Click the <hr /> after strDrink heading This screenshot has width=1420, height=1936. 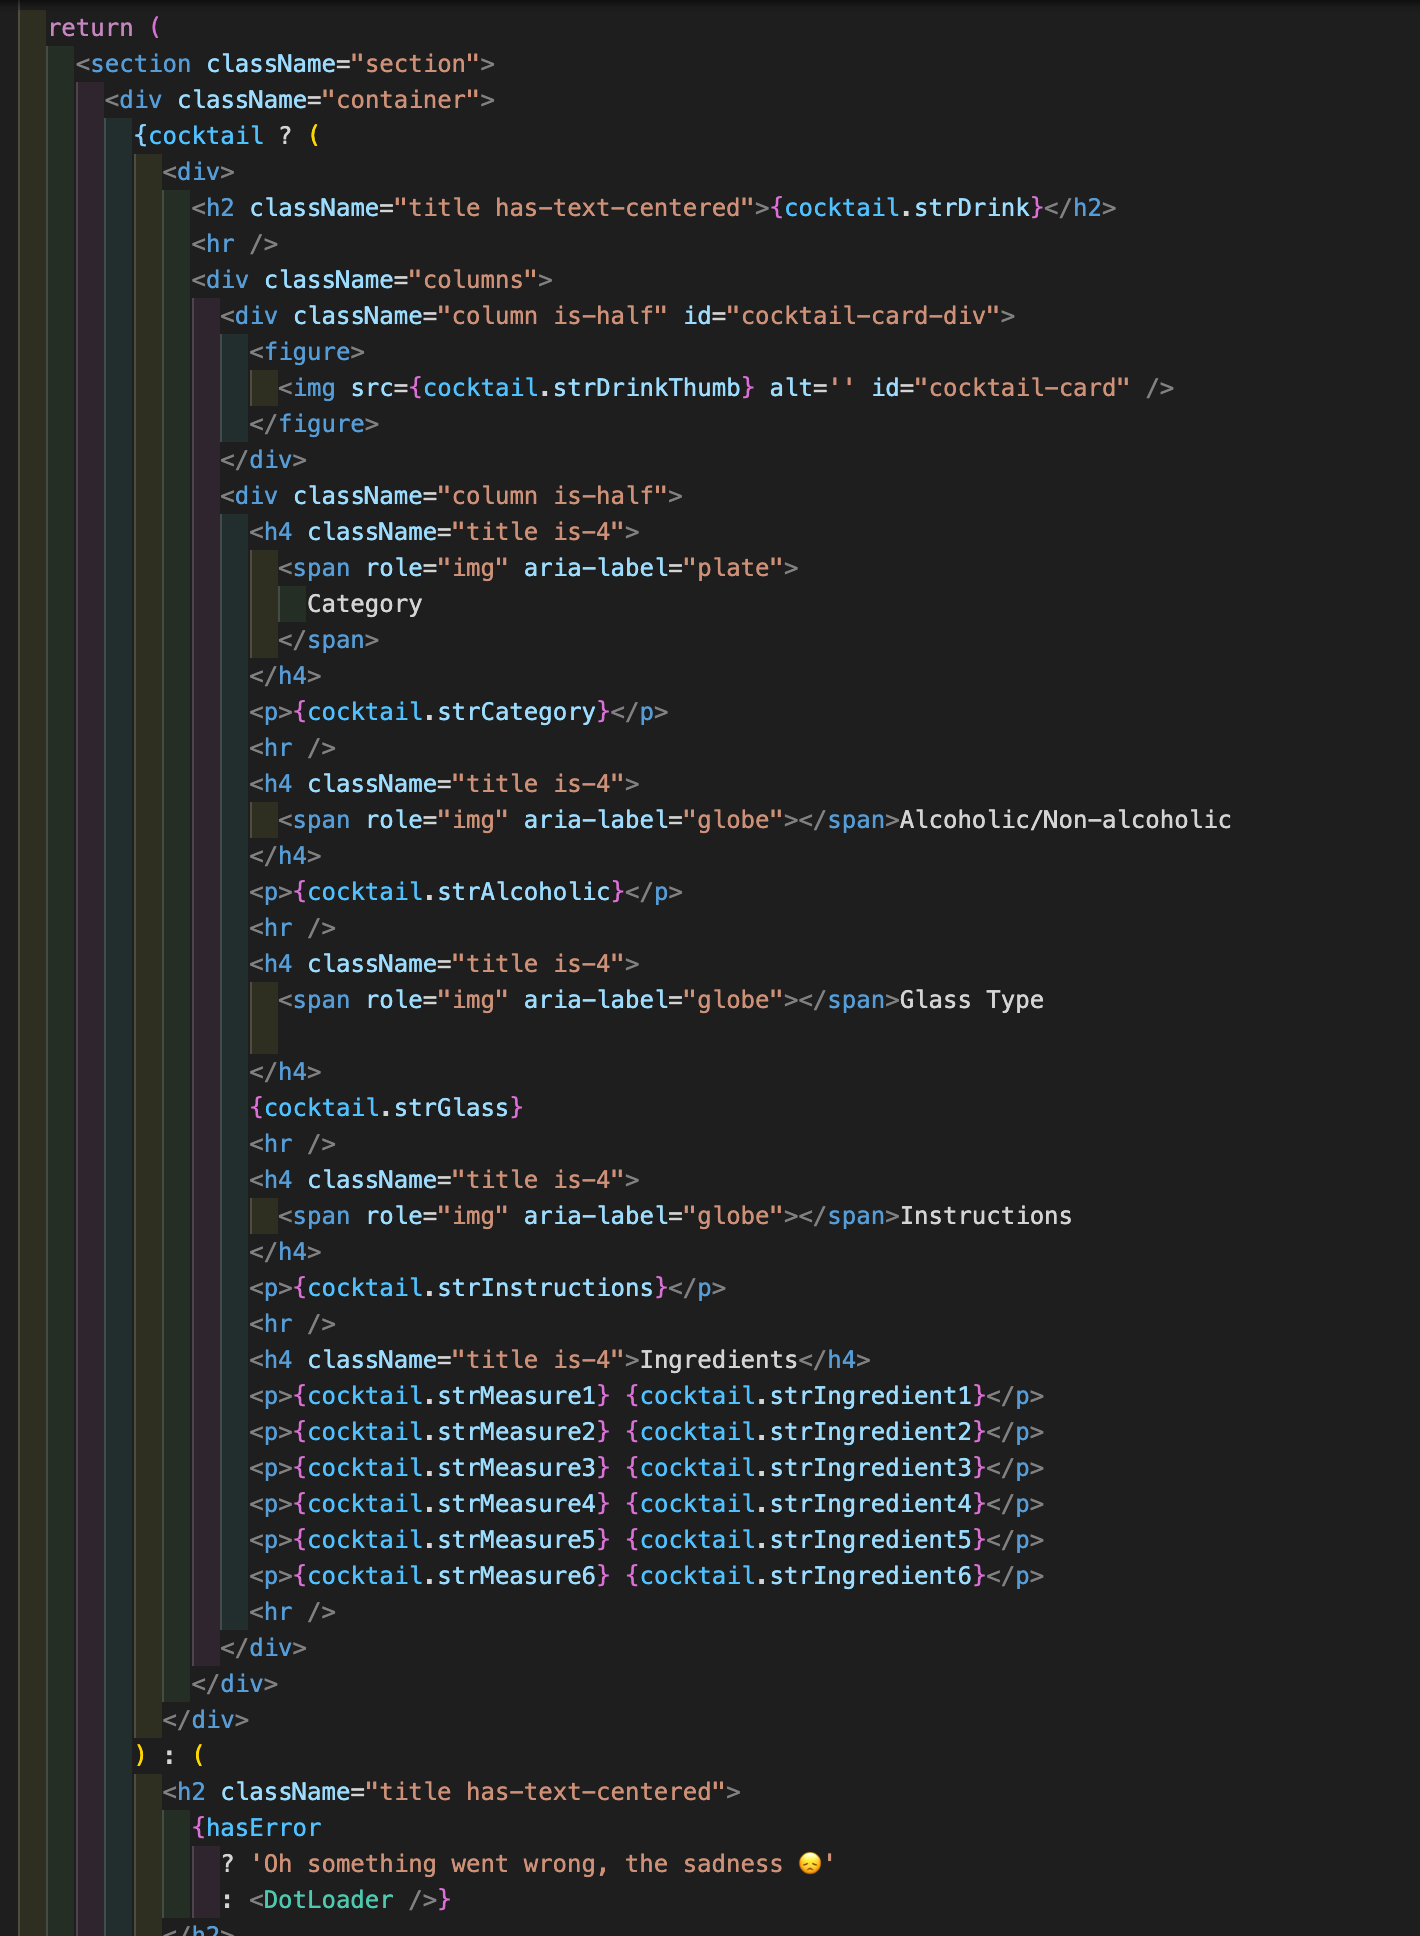point(235,244)
